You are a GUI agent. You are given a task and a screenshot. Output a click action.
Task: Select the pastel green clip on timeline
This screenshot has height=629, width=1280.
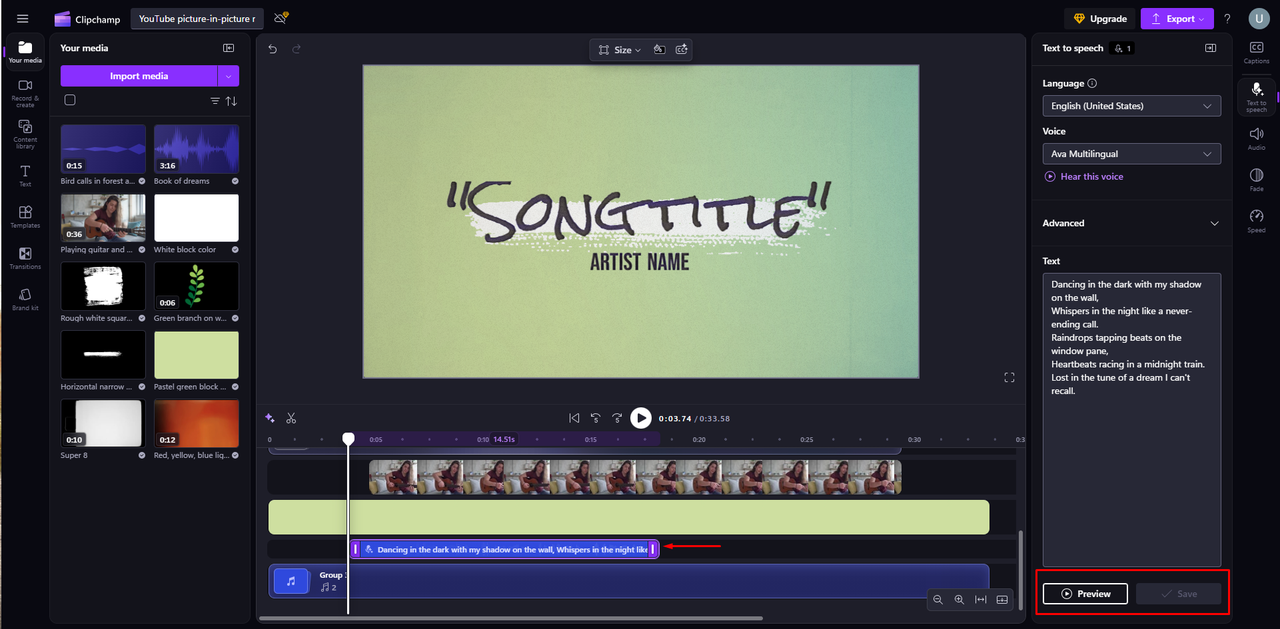[629, 517]
